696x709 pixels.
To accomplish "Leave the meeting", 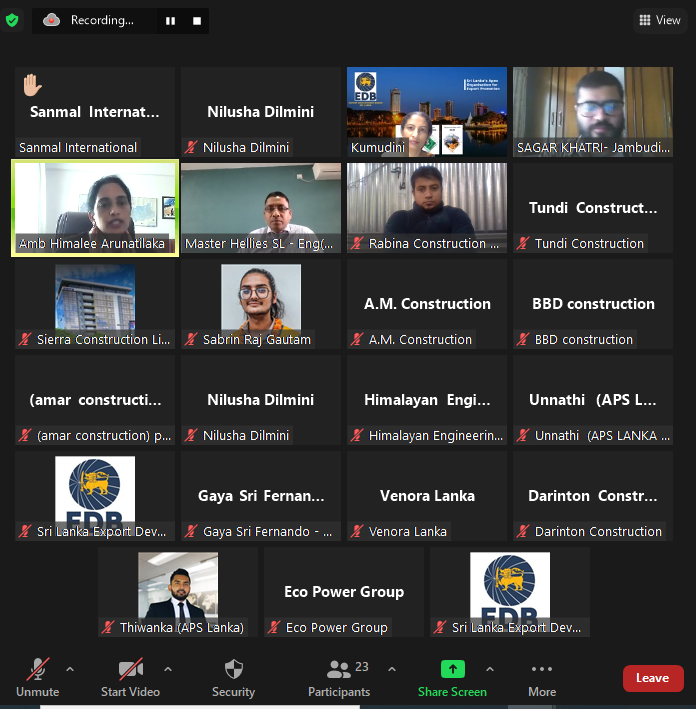I will (653, 678).
